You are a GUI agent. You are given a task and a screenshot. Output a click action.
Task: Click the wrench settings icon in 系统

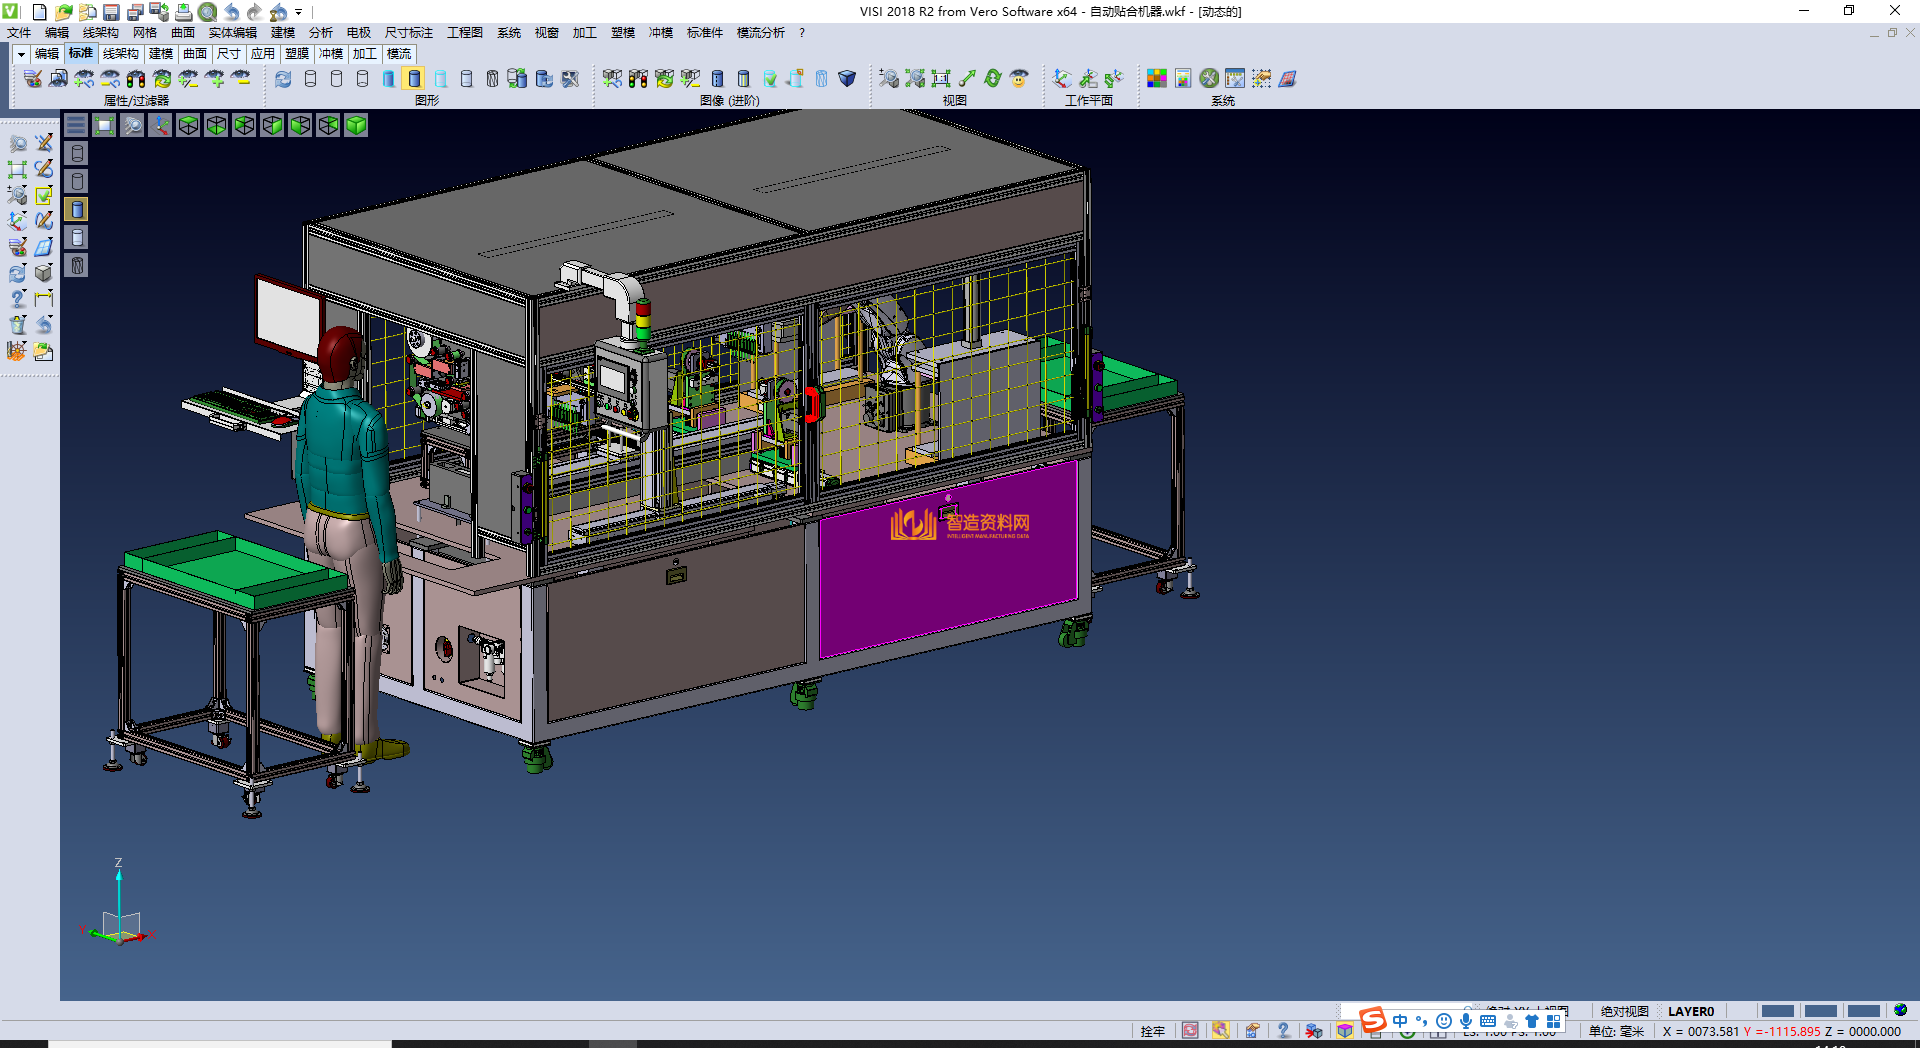pos(1209,79)
